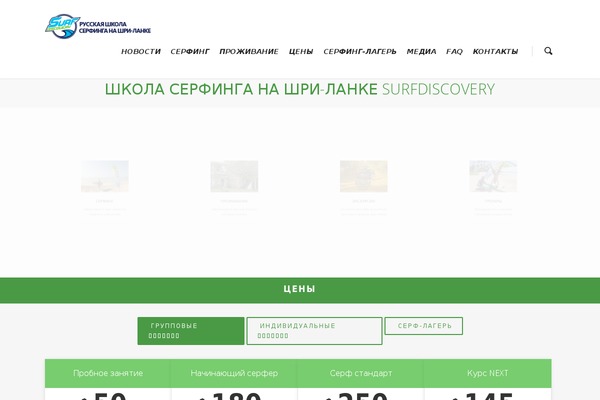Go to the КОНТАКТЫ menu item
Viewport: 600px width, 400px height.
point(495,51)
